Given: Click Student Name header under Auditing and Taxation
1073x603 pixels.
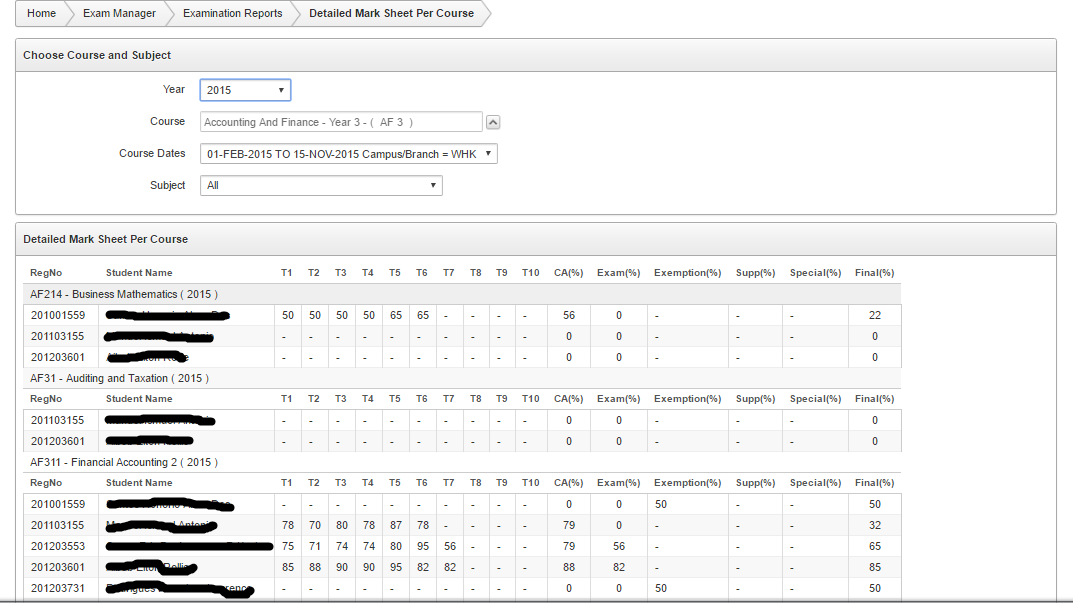Looking at the screenshot, I should click(x=139, y=399).
